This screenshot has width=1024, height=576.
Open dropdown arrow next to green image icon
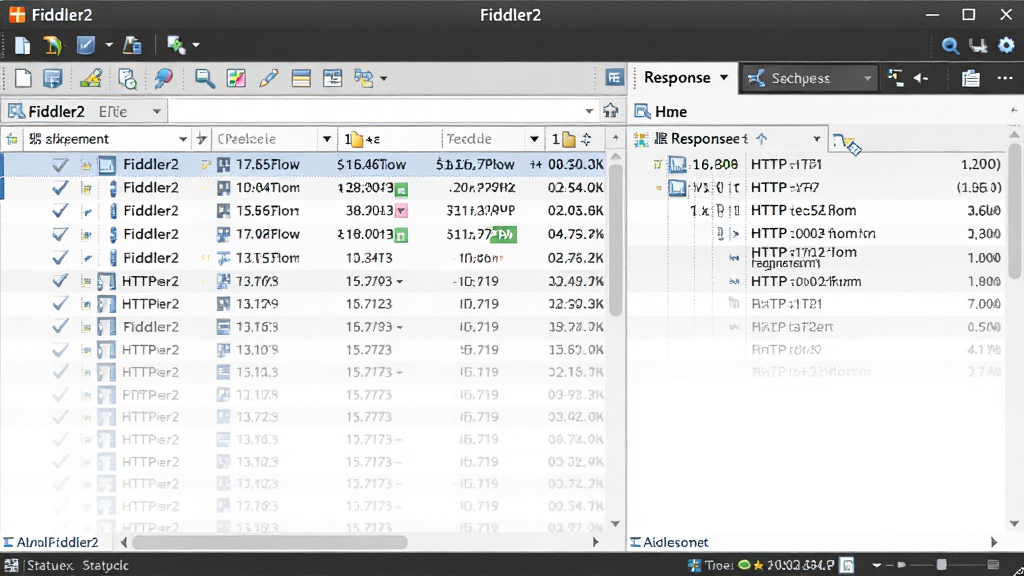195,46
